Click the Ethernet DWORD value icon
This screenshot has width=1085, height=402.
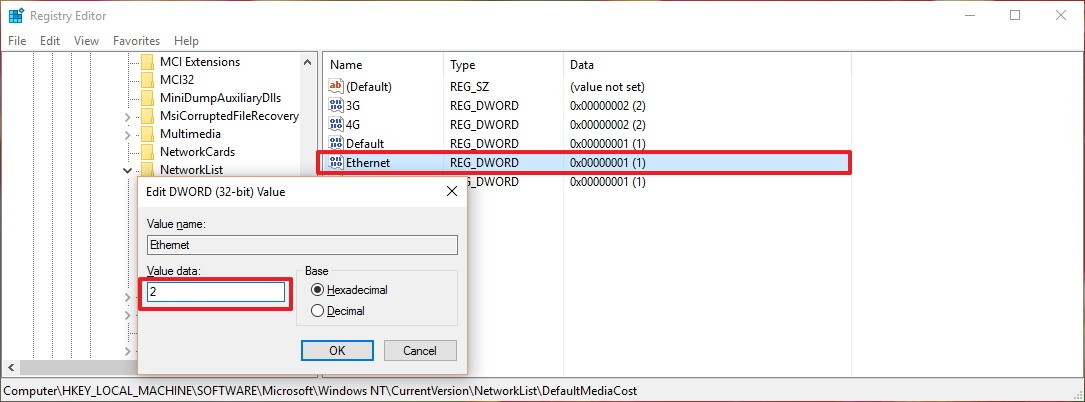tap(336, 163)
